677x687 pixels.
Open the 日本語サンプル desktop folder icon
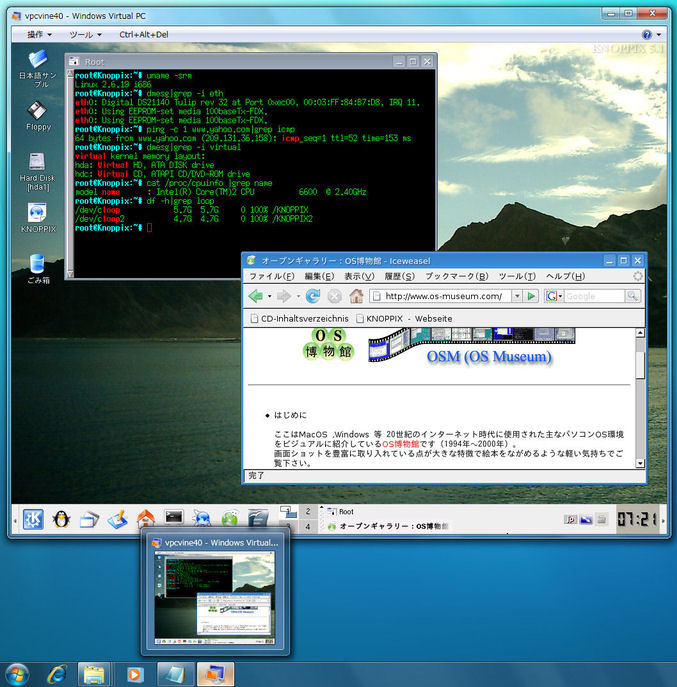pos(38,69)
